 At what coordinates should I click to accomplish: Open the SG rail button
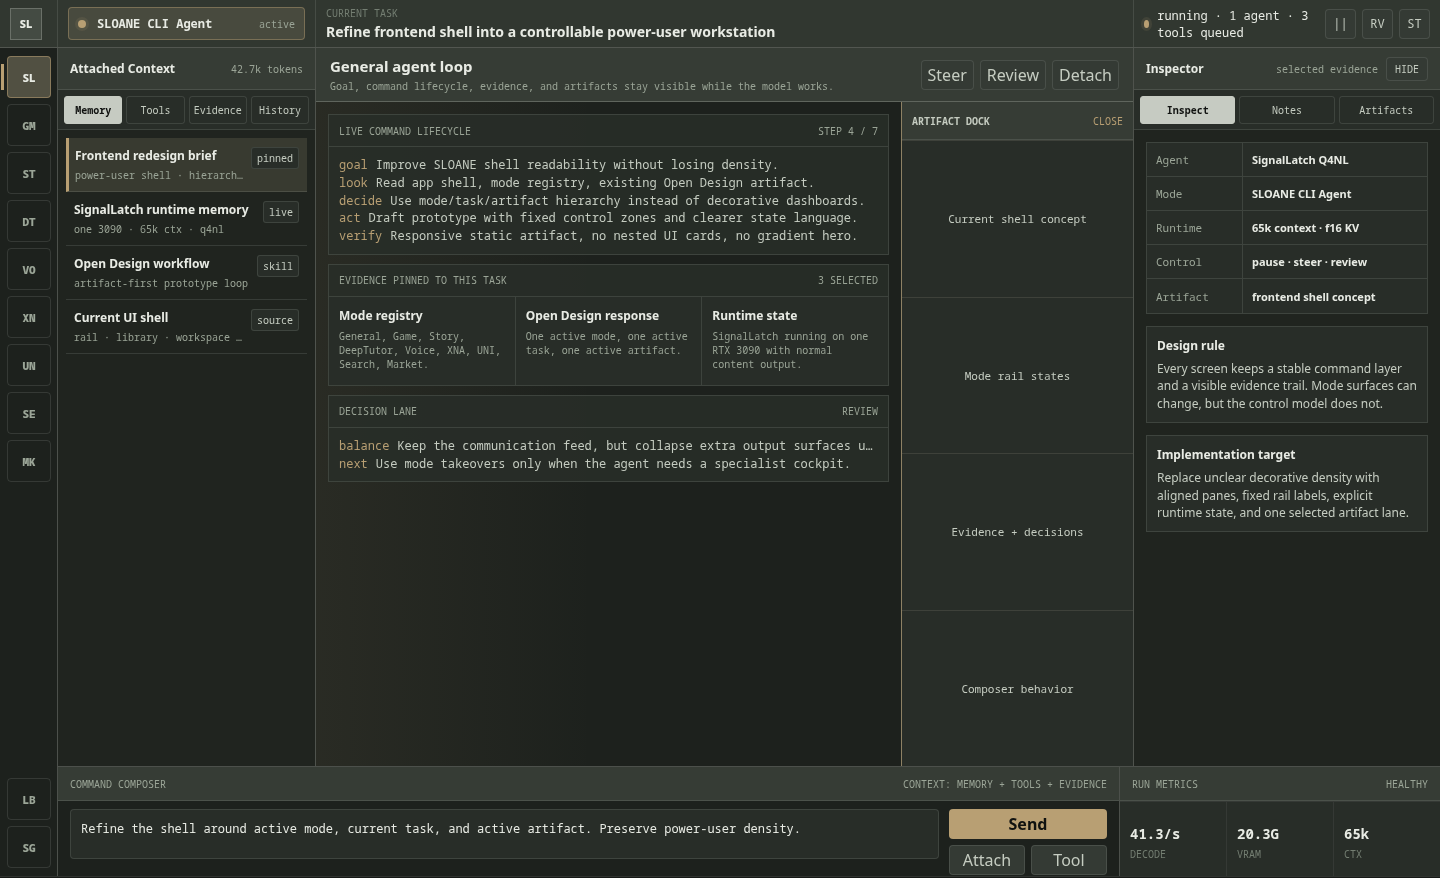[x=29, y=848]
